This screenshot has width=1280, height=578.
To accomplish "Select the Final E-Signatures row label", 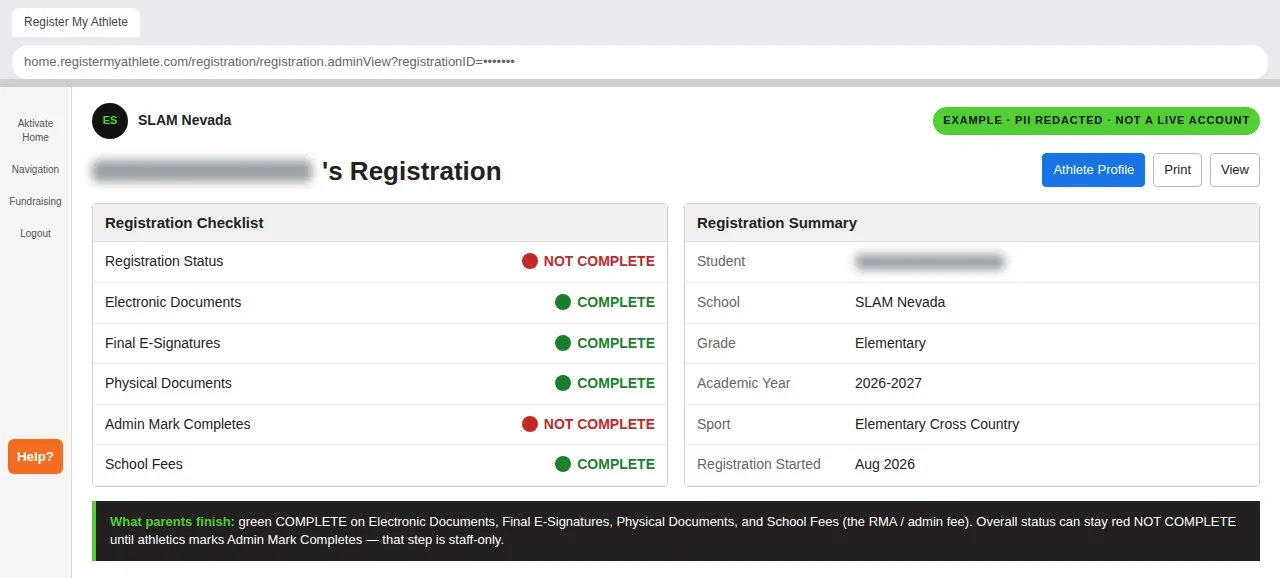I will 162,343.
